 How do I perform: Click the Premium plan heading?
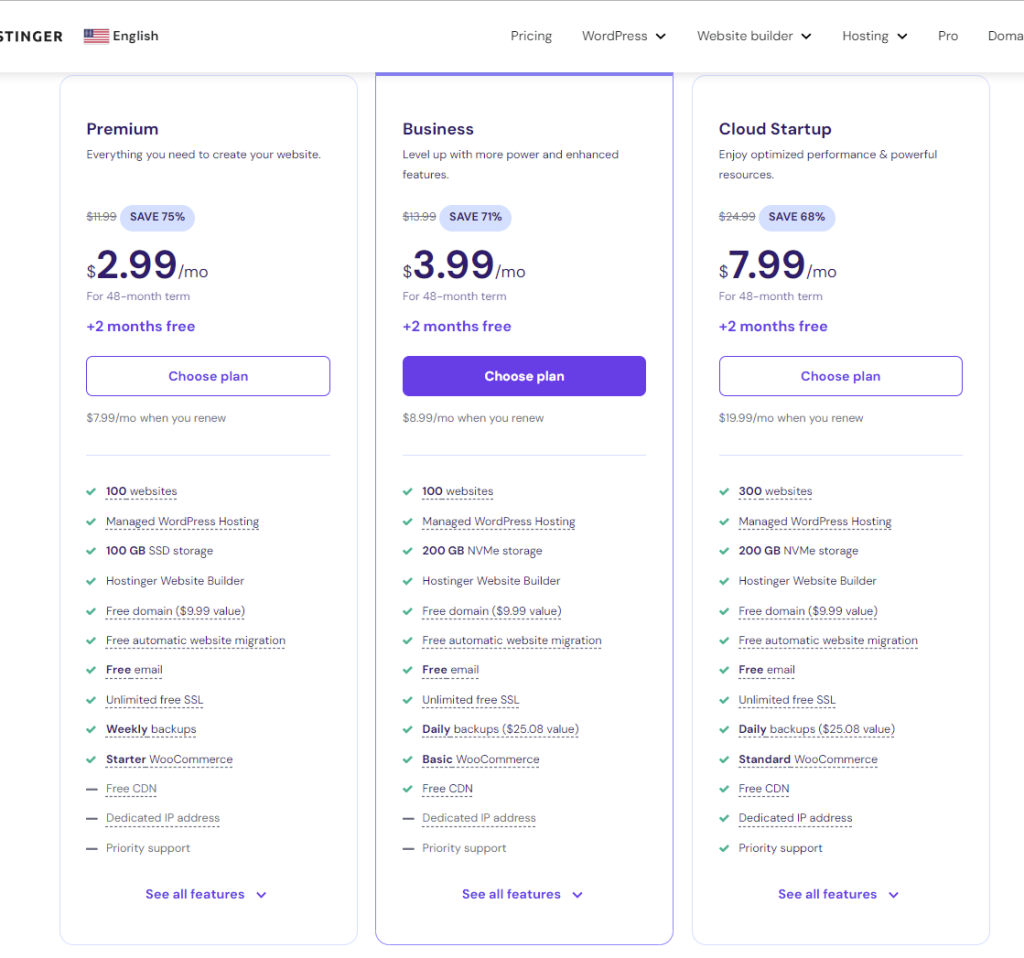point(122,129)
